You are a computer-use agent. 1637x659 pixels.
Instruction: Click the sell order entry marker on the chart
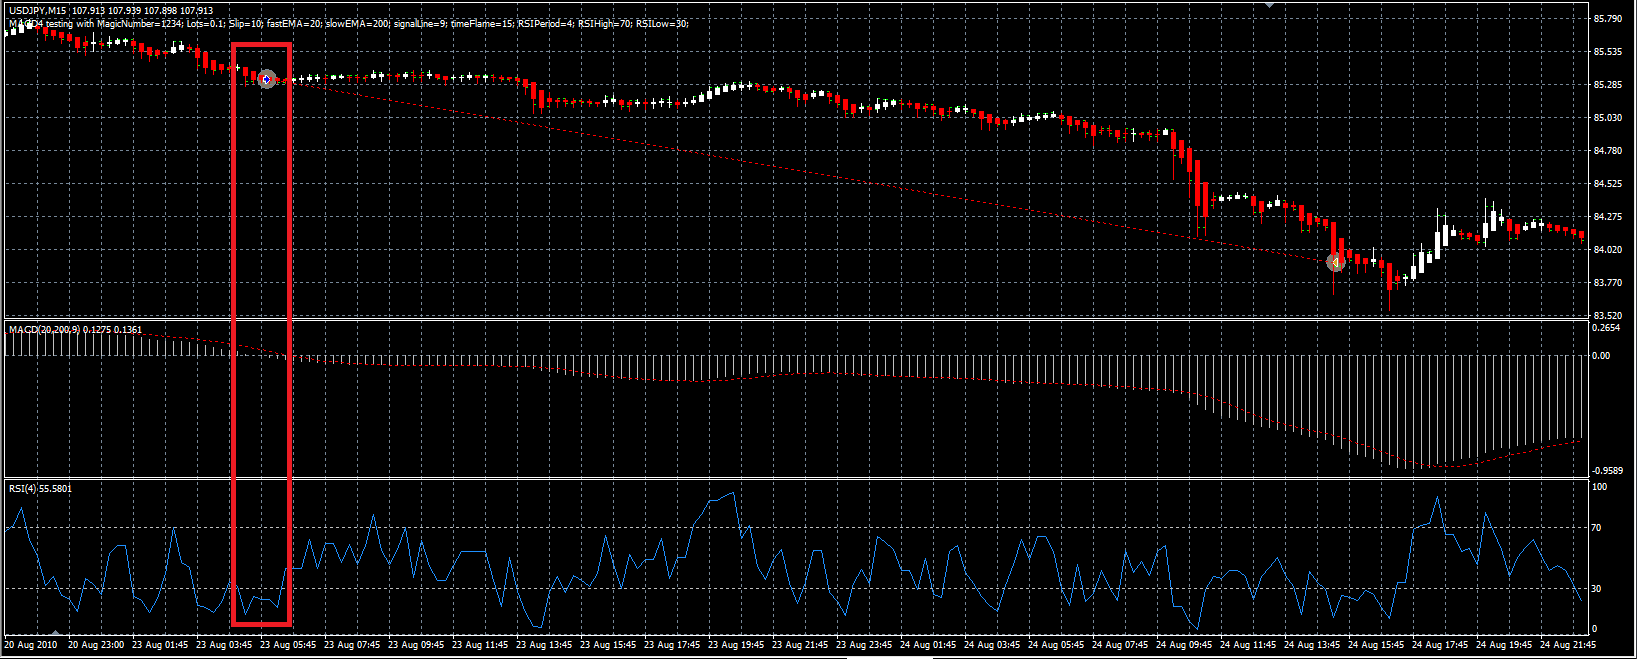(x=267, y=79)
